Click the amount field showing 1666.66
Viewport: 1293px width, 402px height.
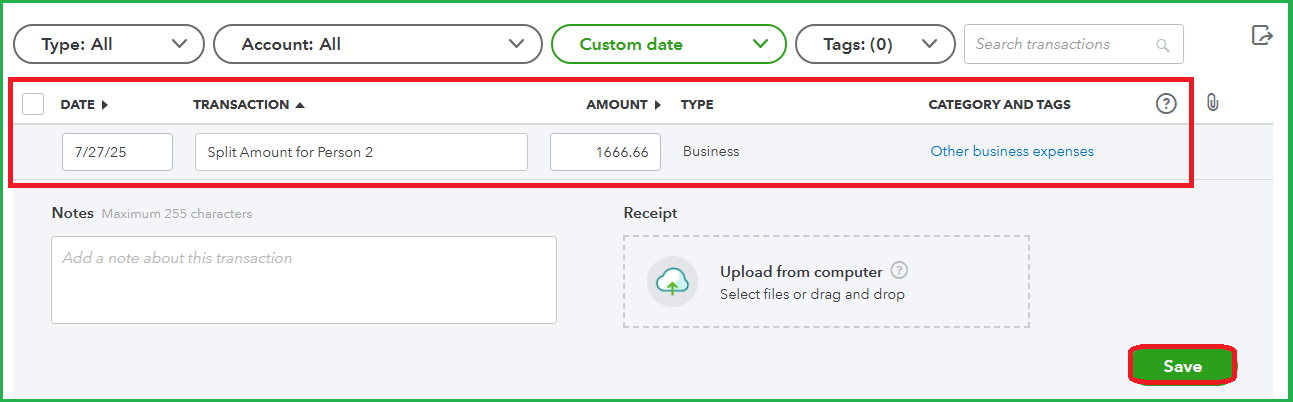[x=605, y=152]
